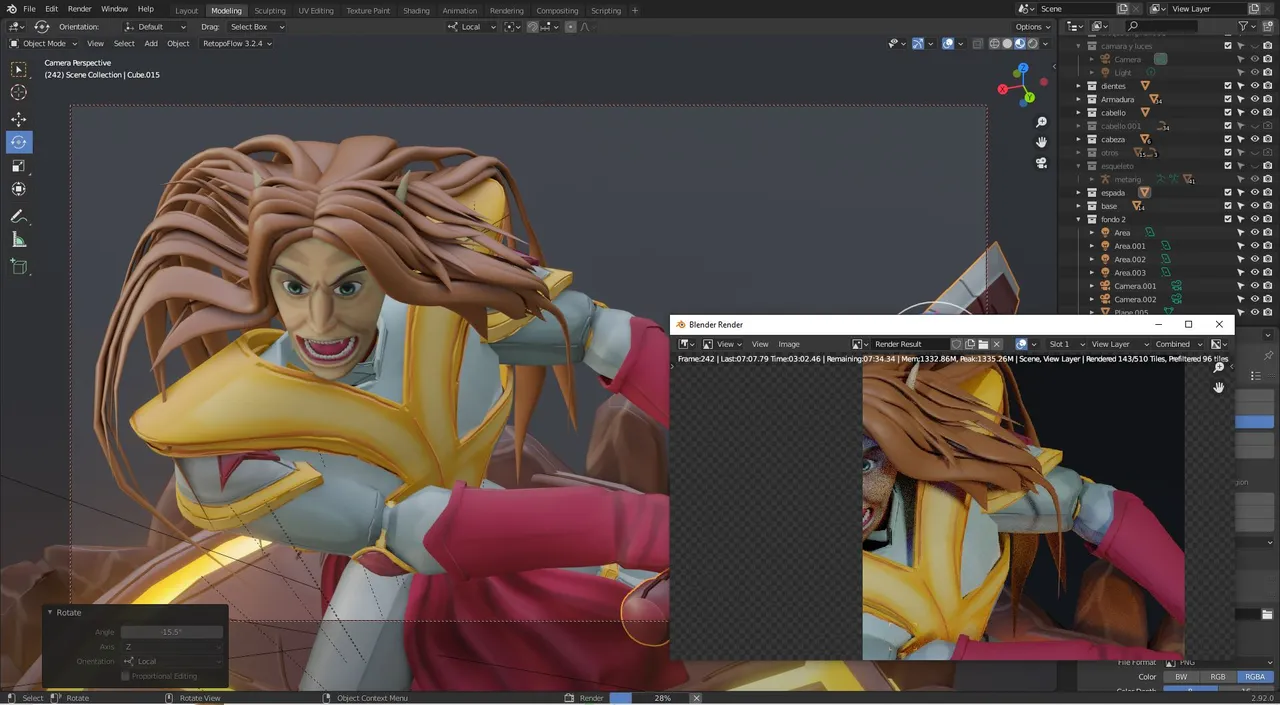Cancel the render with the X button
Screen dimensions: 1280x705
(697, 698)
